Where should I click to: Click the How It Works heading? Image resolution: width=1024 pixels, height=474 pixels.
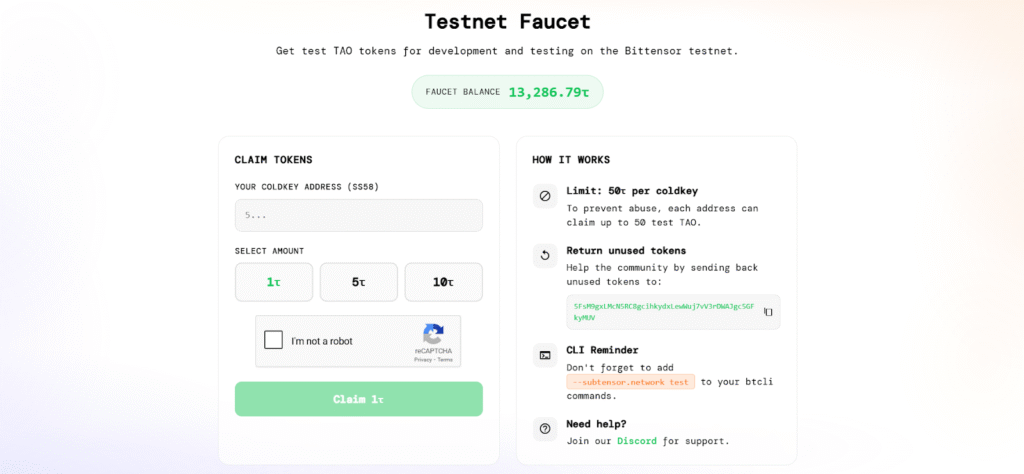click(571, 160)
